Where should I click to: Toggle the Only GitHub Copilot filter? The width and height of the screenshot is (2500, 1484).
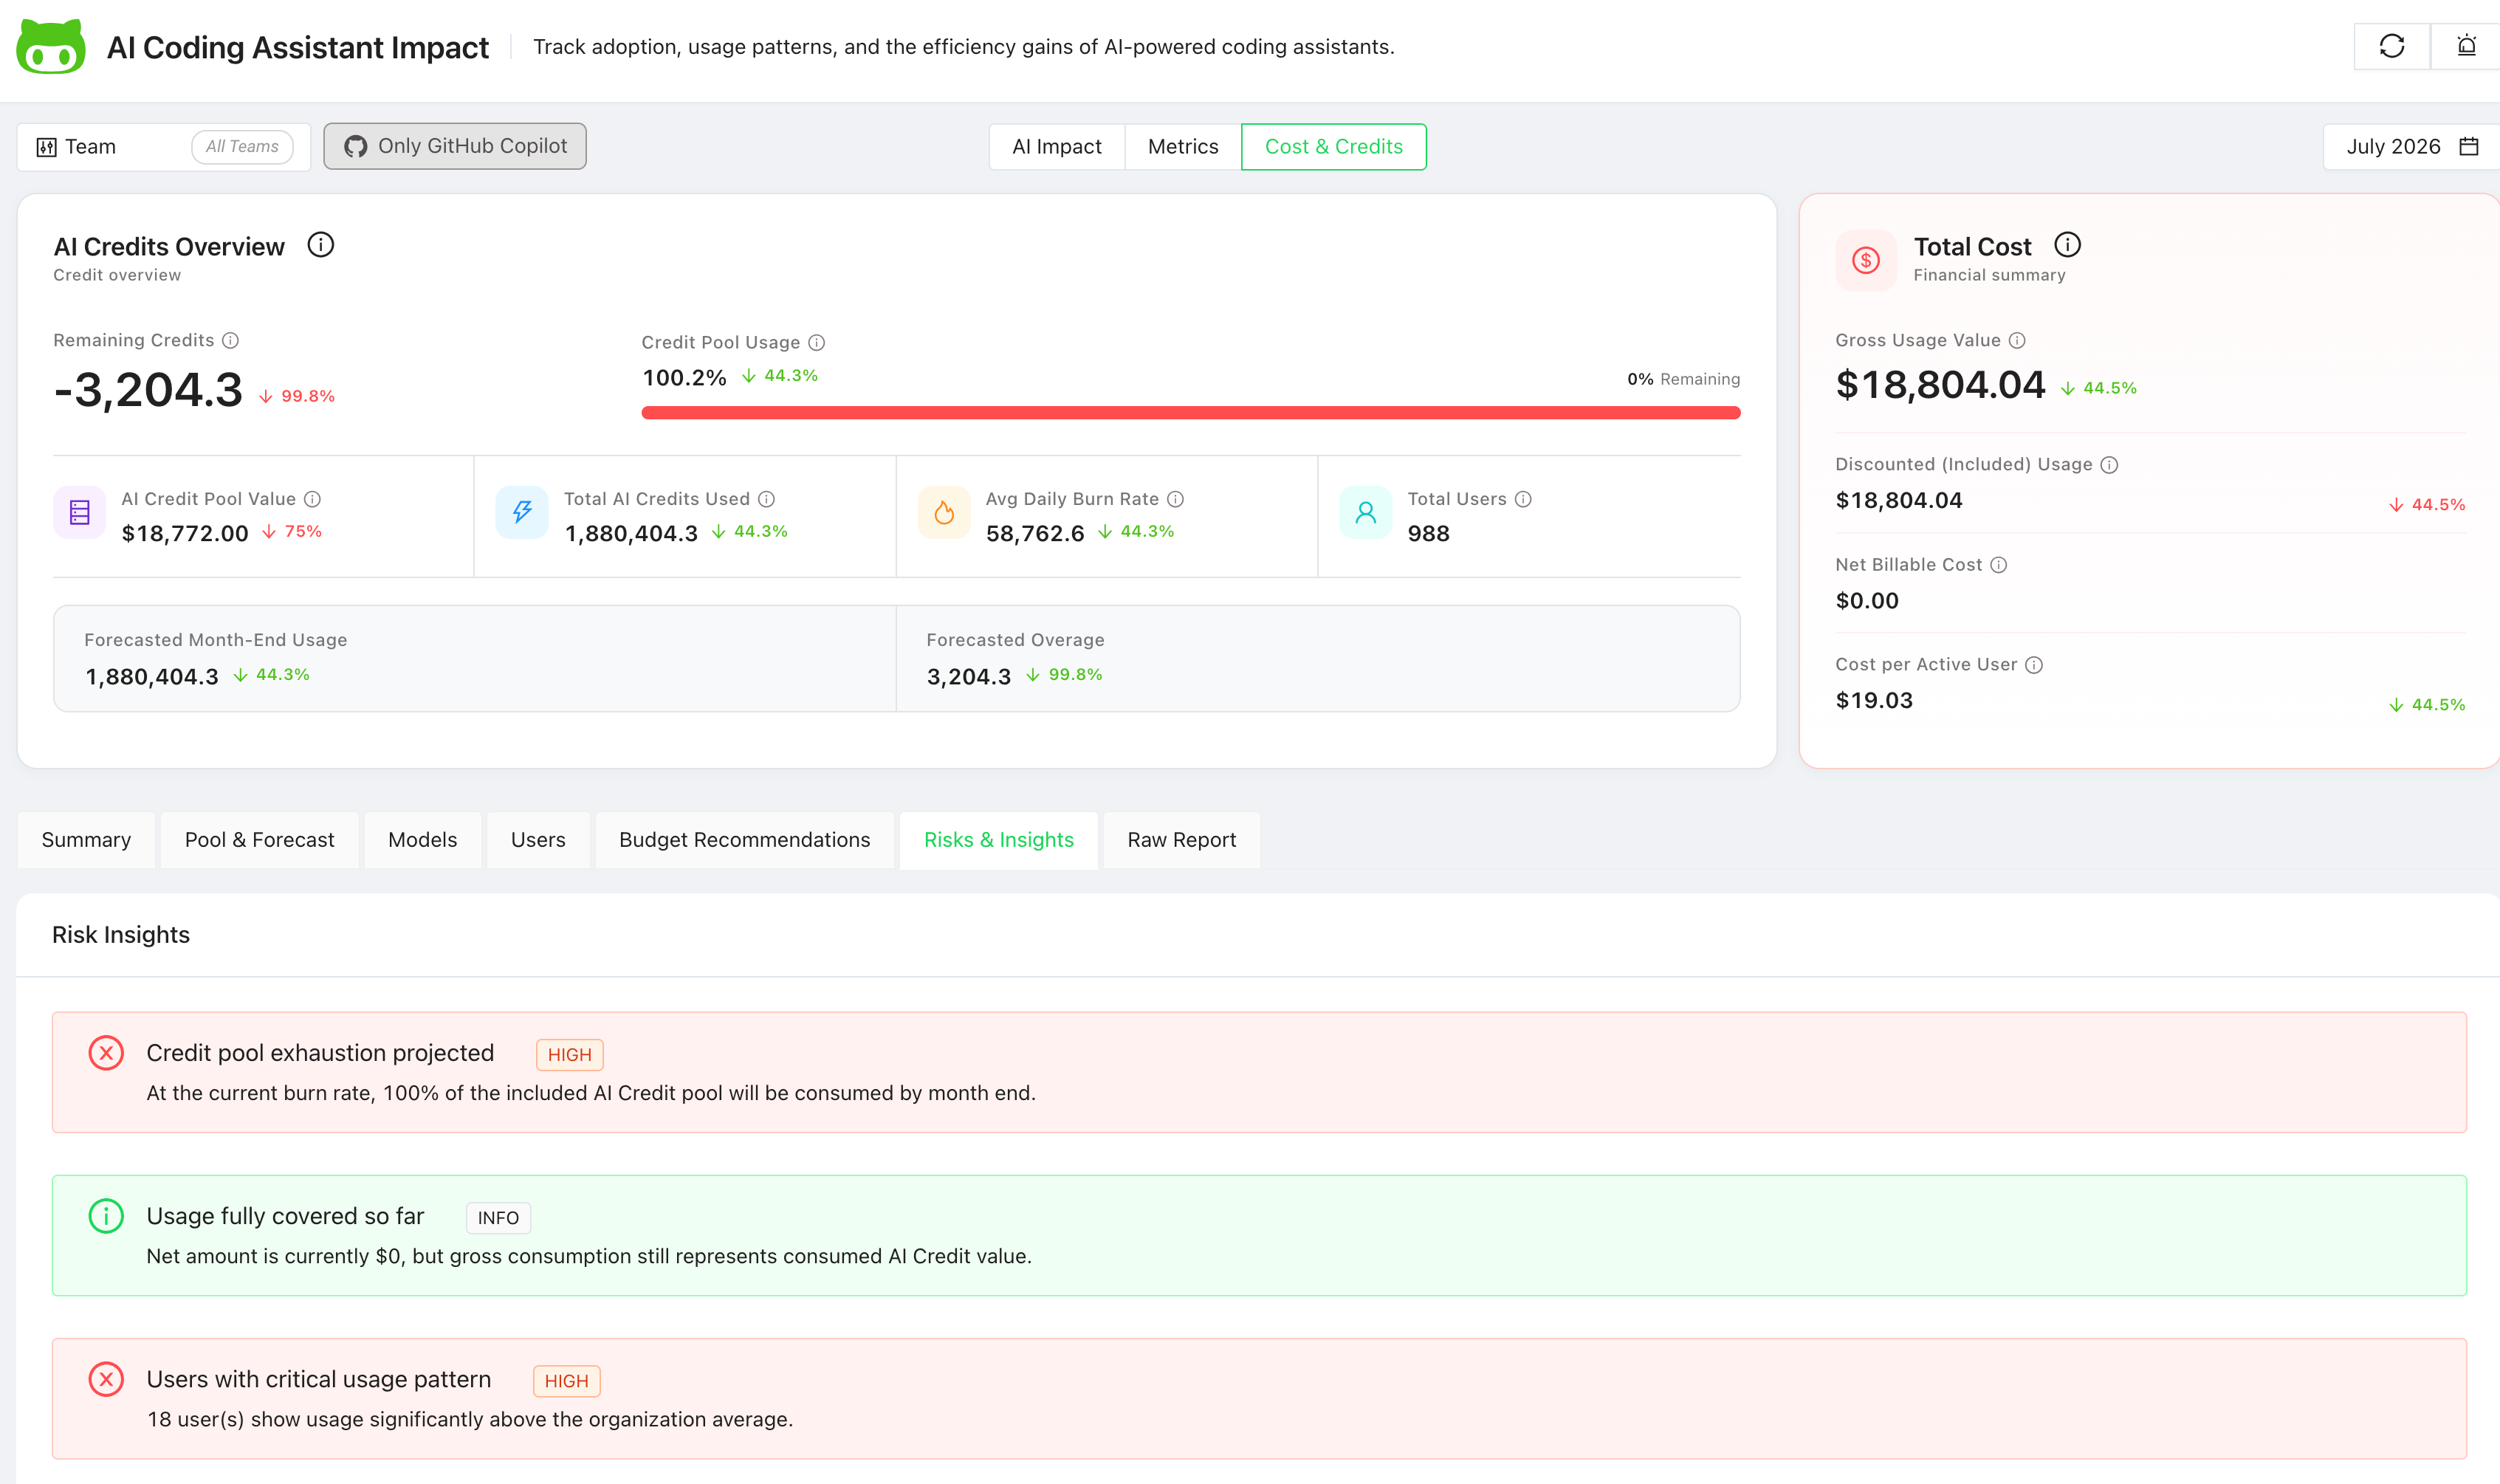point(455,147)
